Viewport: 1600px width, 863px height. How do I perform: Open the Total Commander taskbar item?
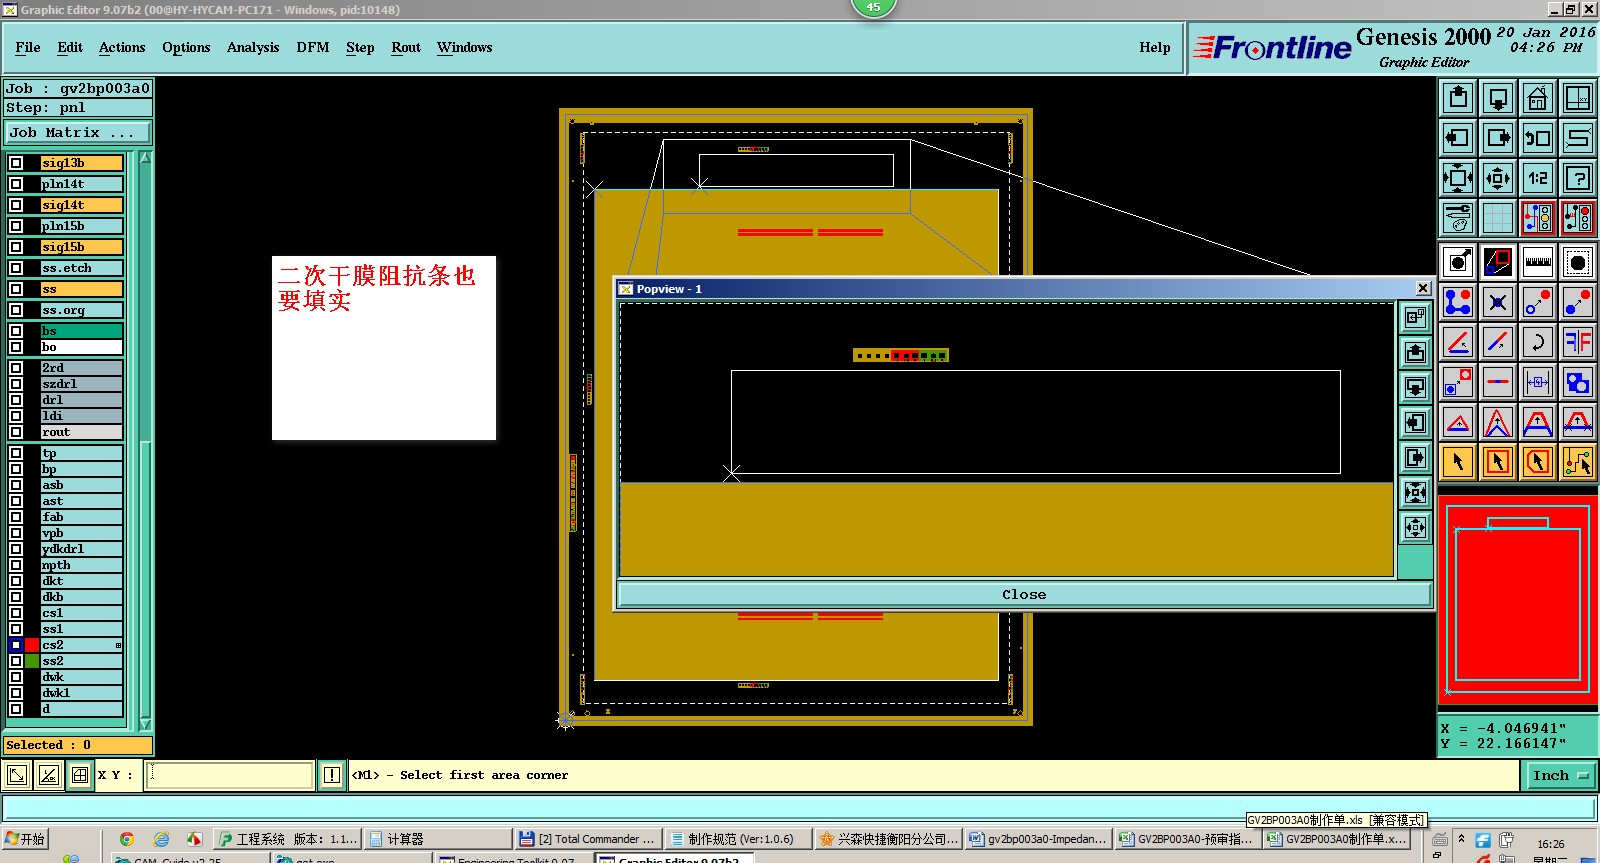click(x=587, y=839)
